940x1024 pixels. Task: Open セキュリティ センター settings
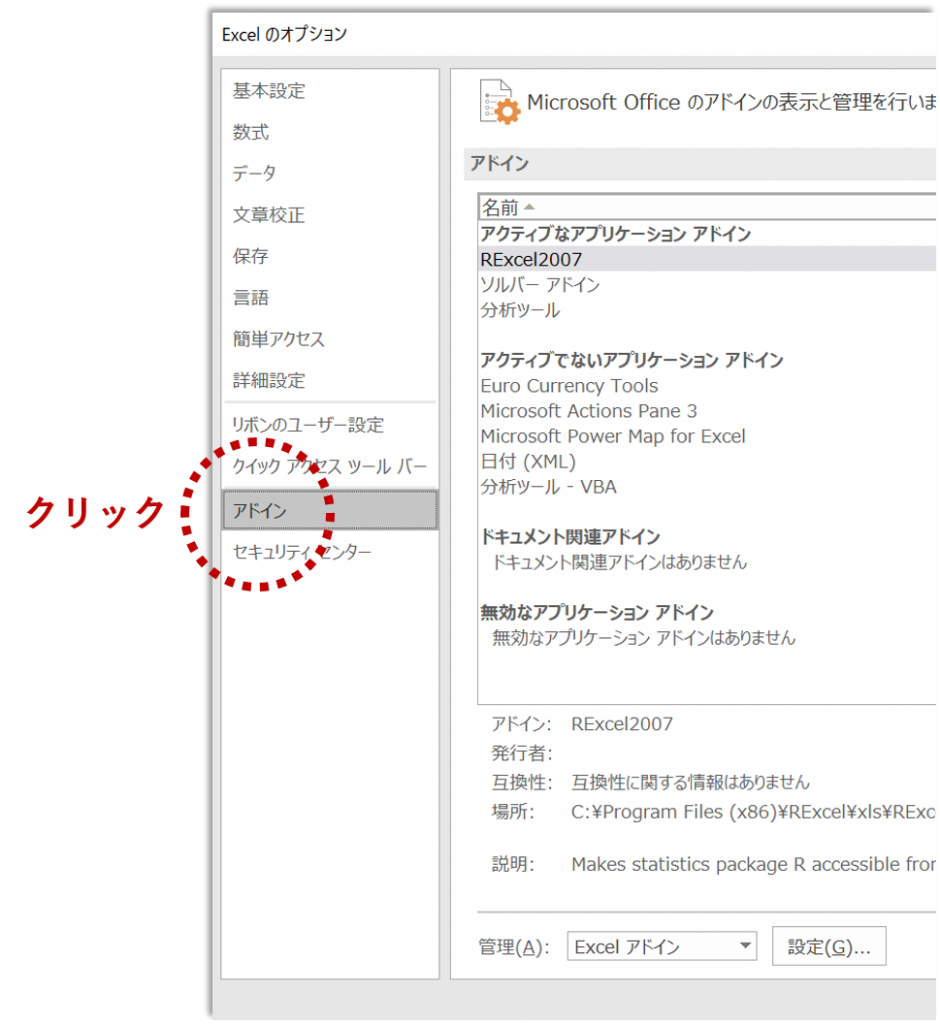[x=302, y=552]
